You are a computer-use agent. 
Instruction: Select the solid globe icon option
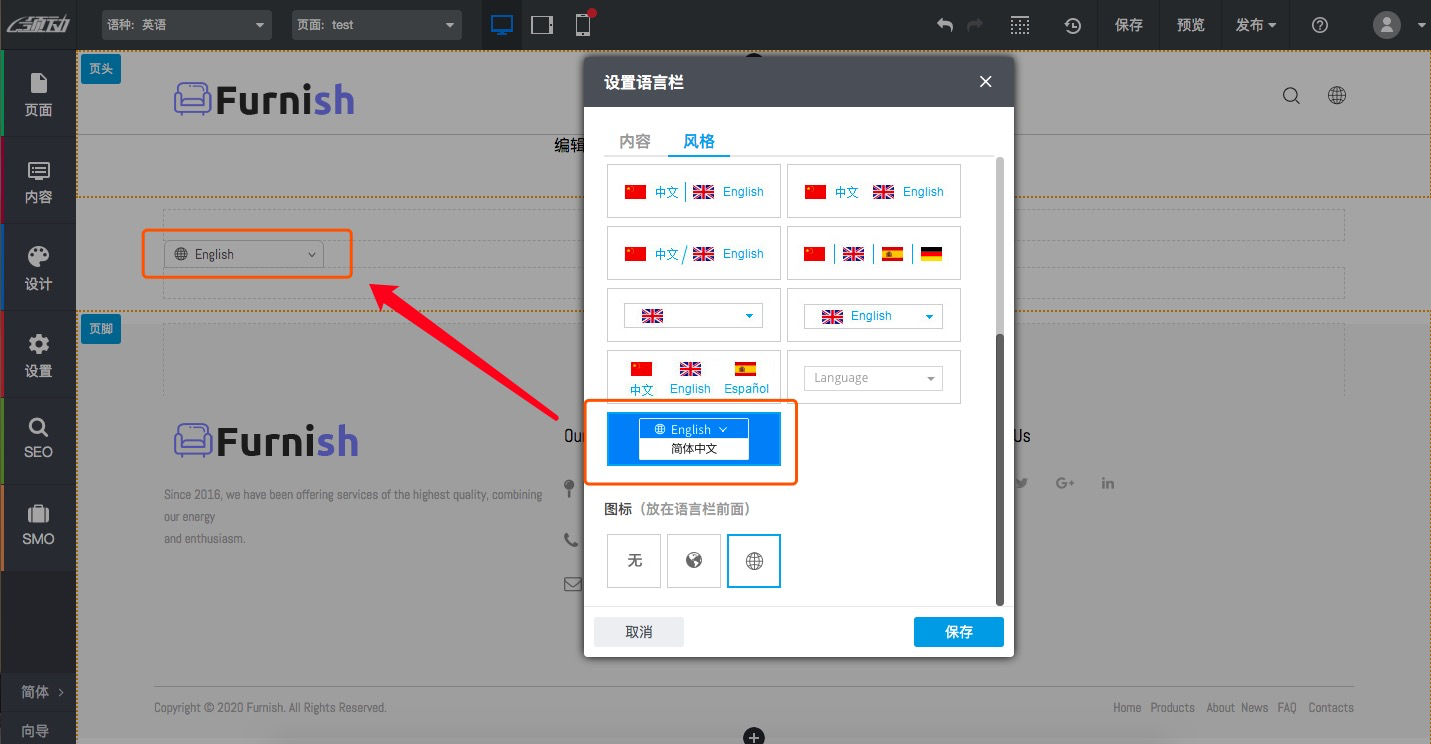[694, 561]
